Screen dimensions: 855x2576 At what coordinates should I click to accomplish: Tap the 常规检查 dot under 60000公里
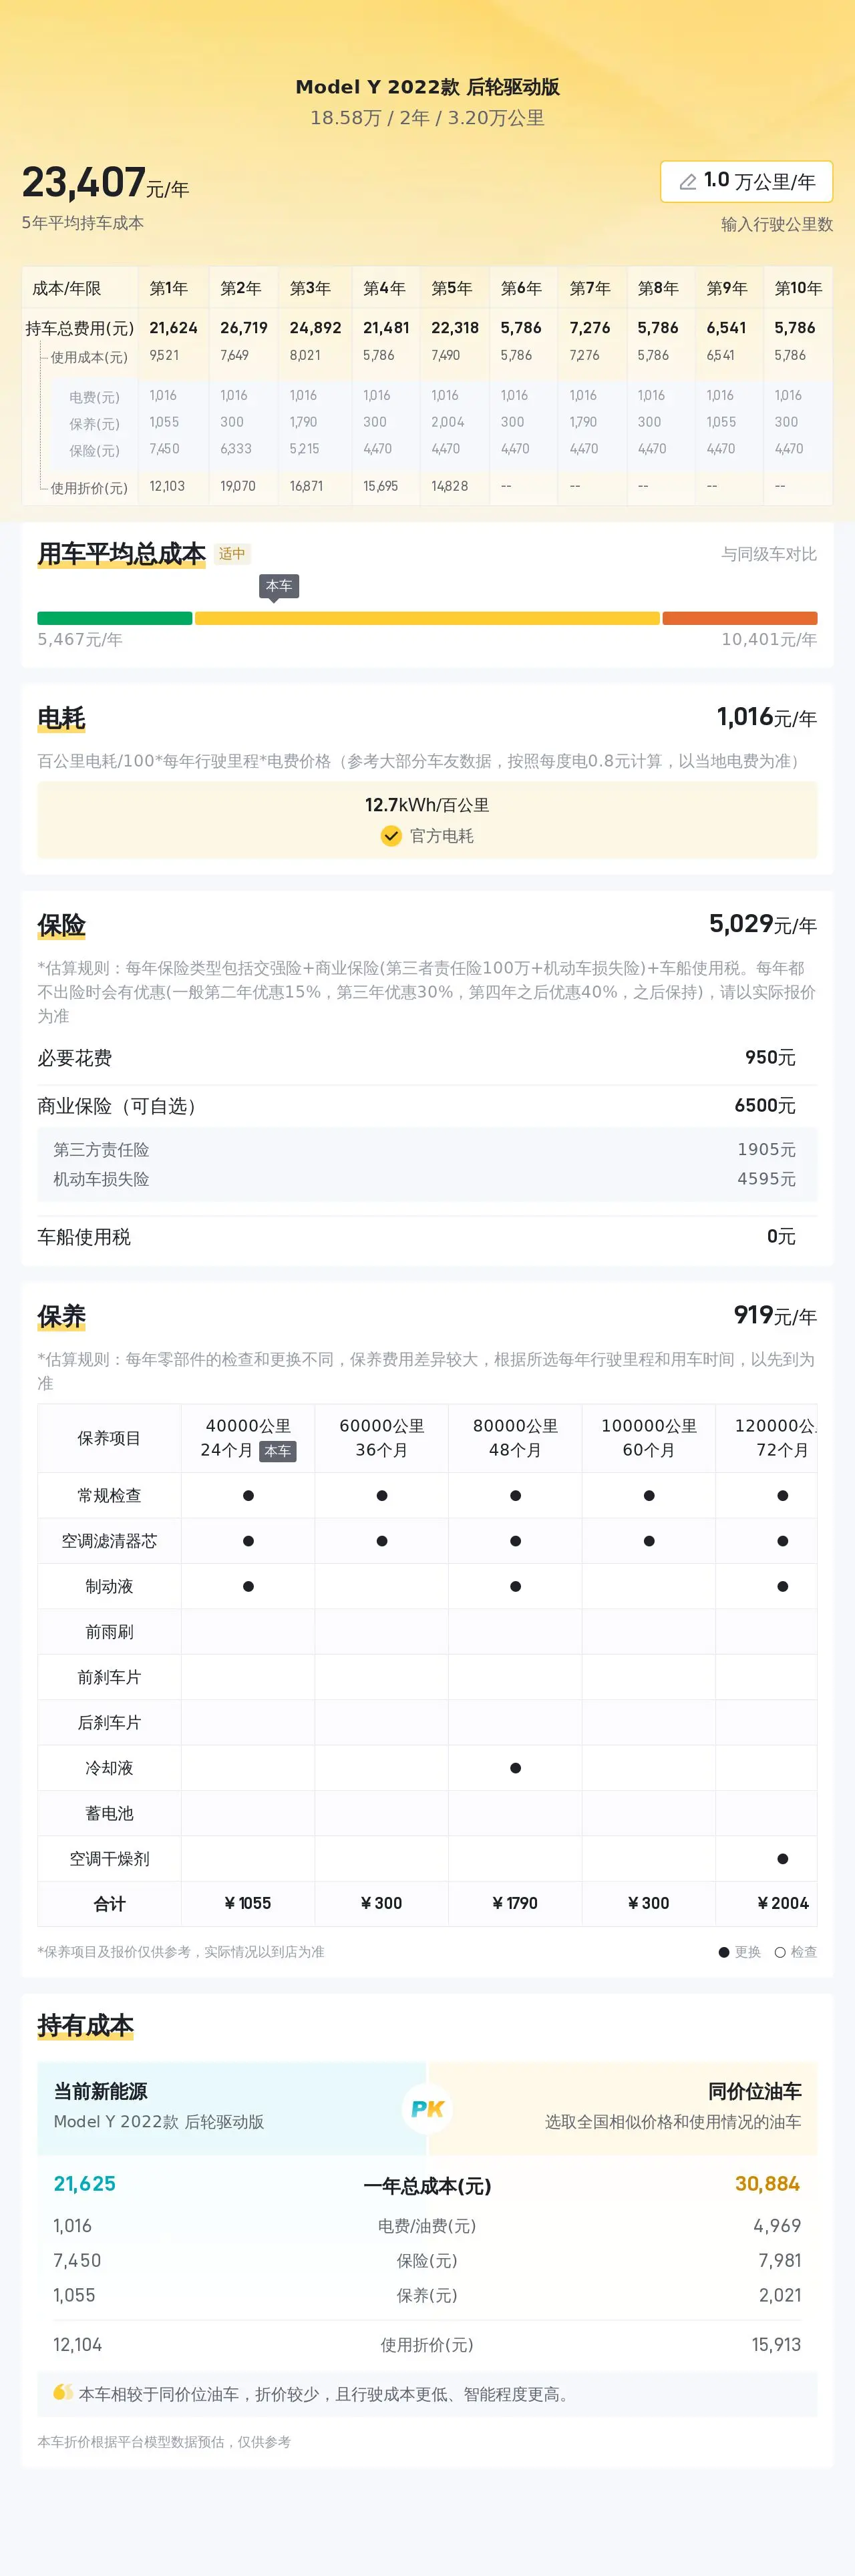(382, 1495)
